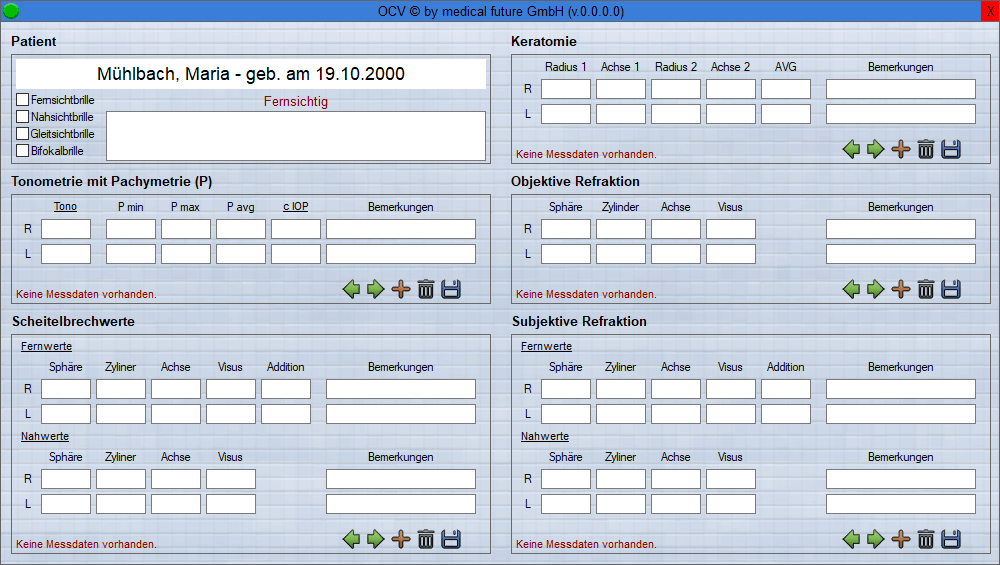
Task: Save the Objektive Refraktion data
Action: (951, 290)
